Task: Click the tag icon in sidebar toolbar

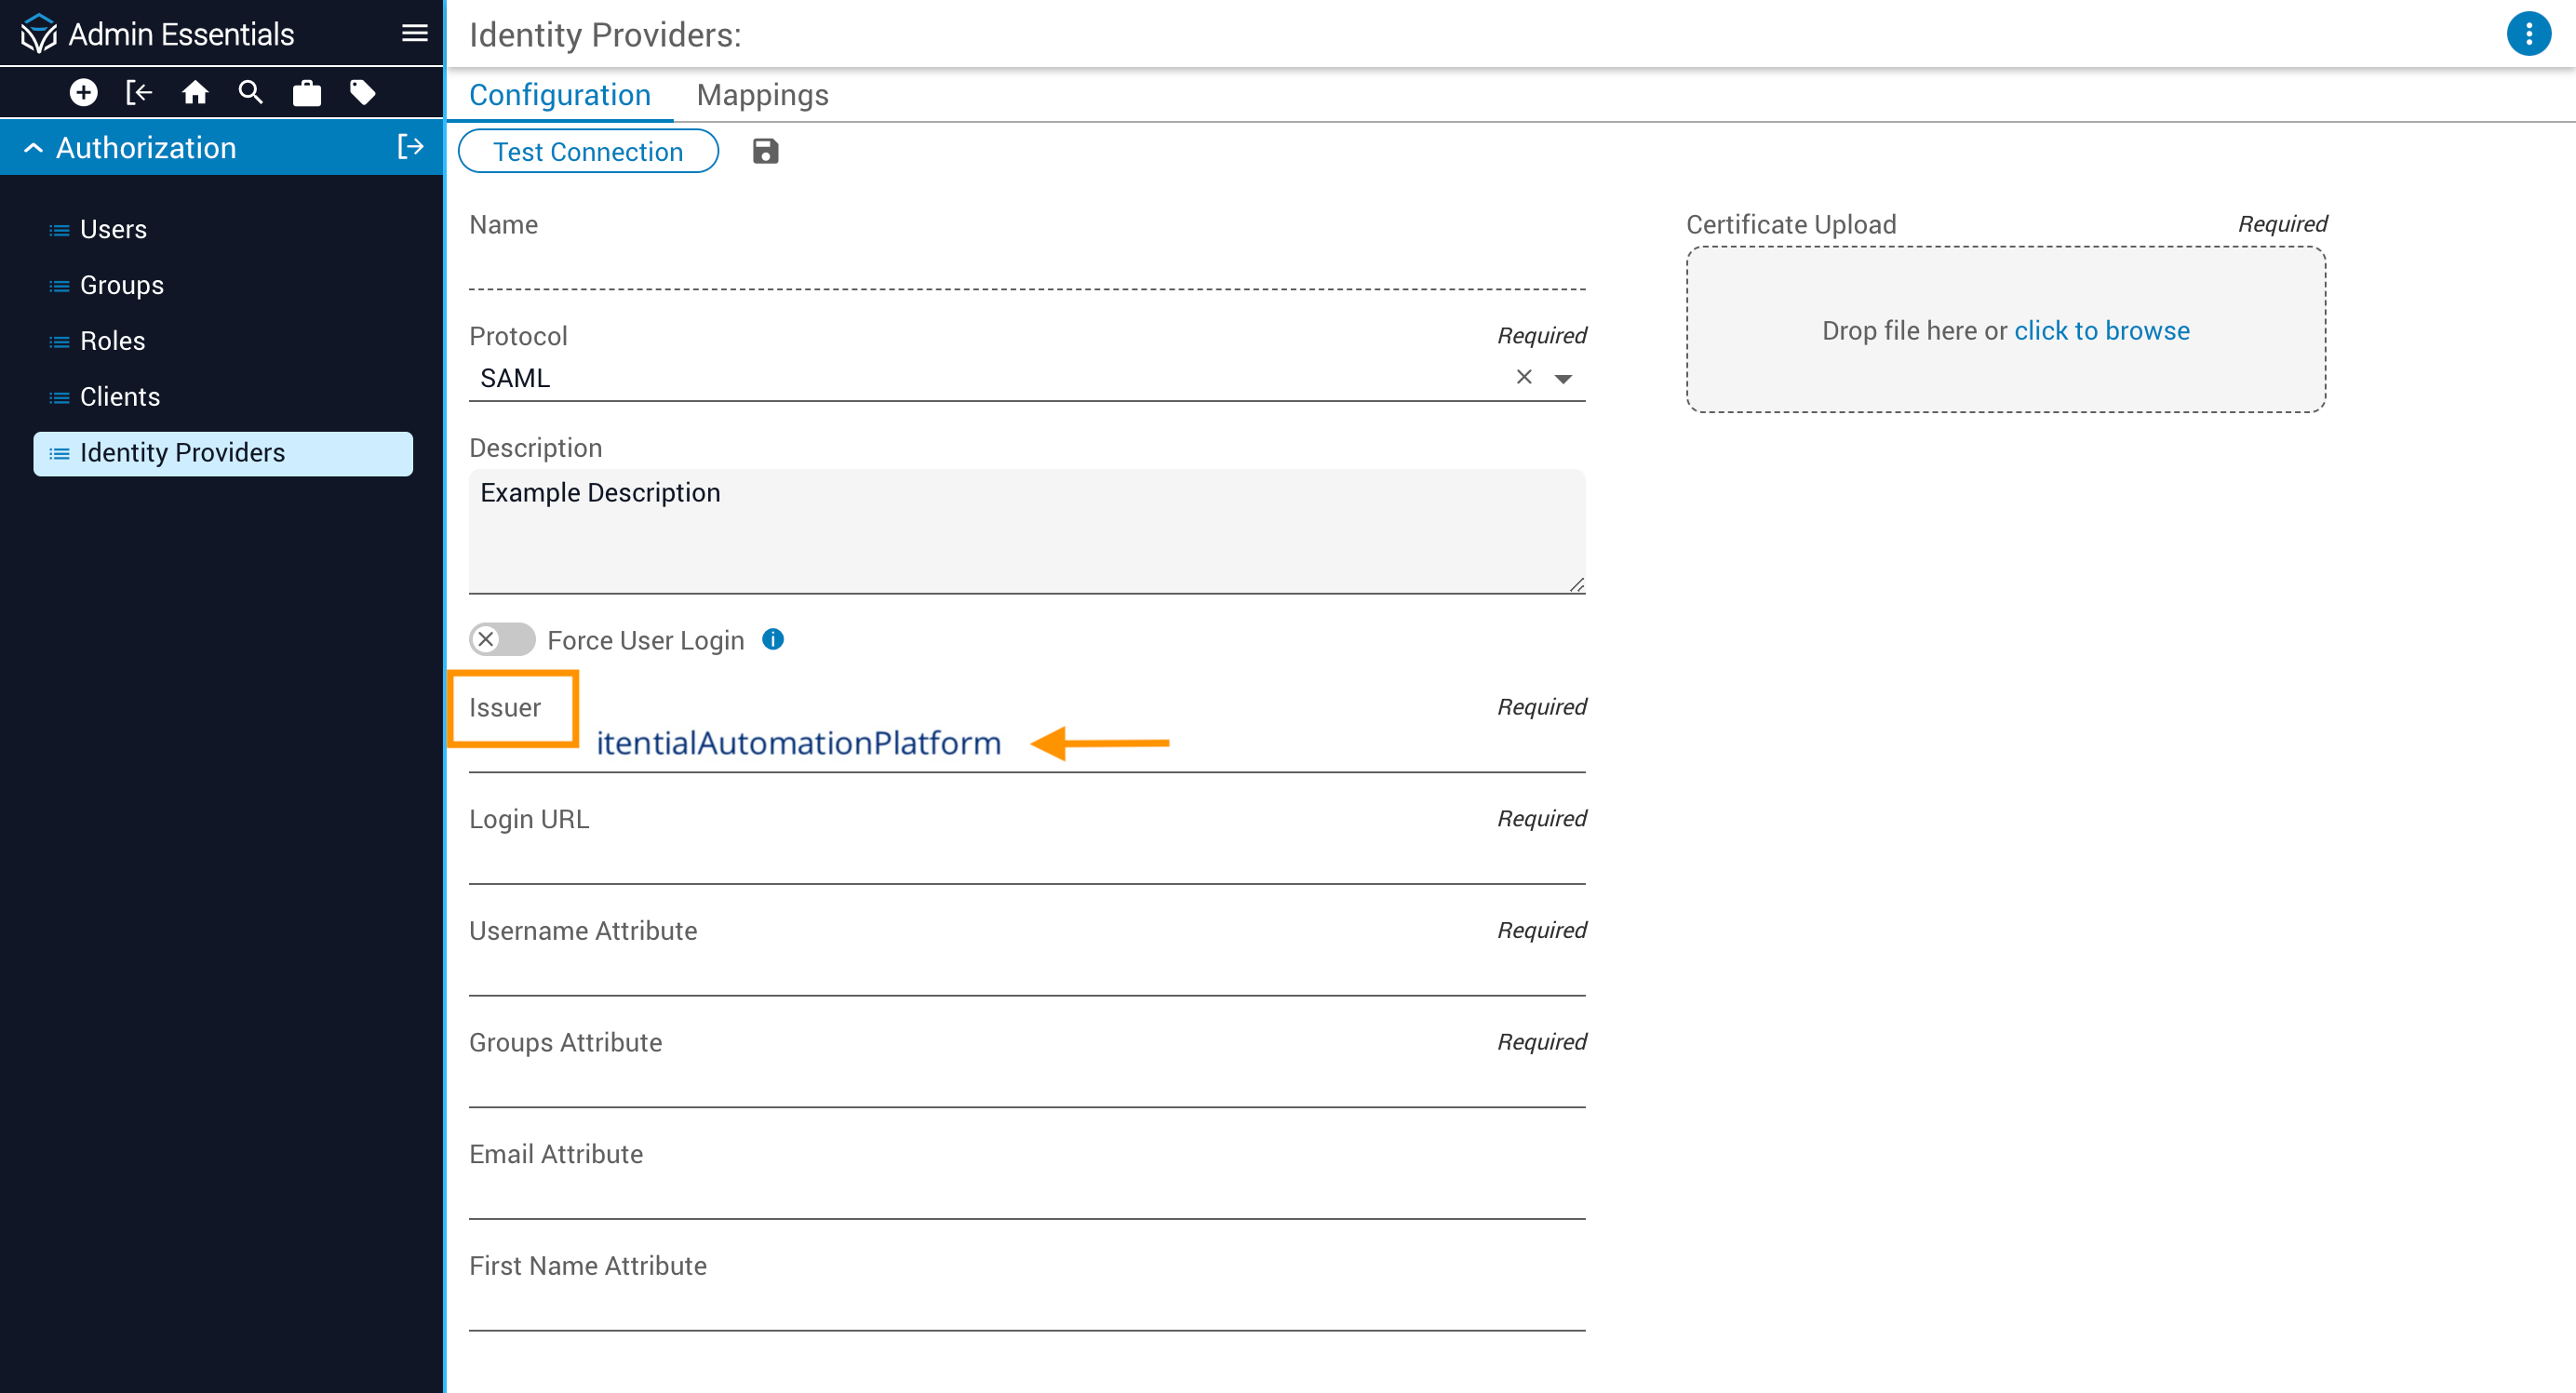Action: click(x=362, y=93)
